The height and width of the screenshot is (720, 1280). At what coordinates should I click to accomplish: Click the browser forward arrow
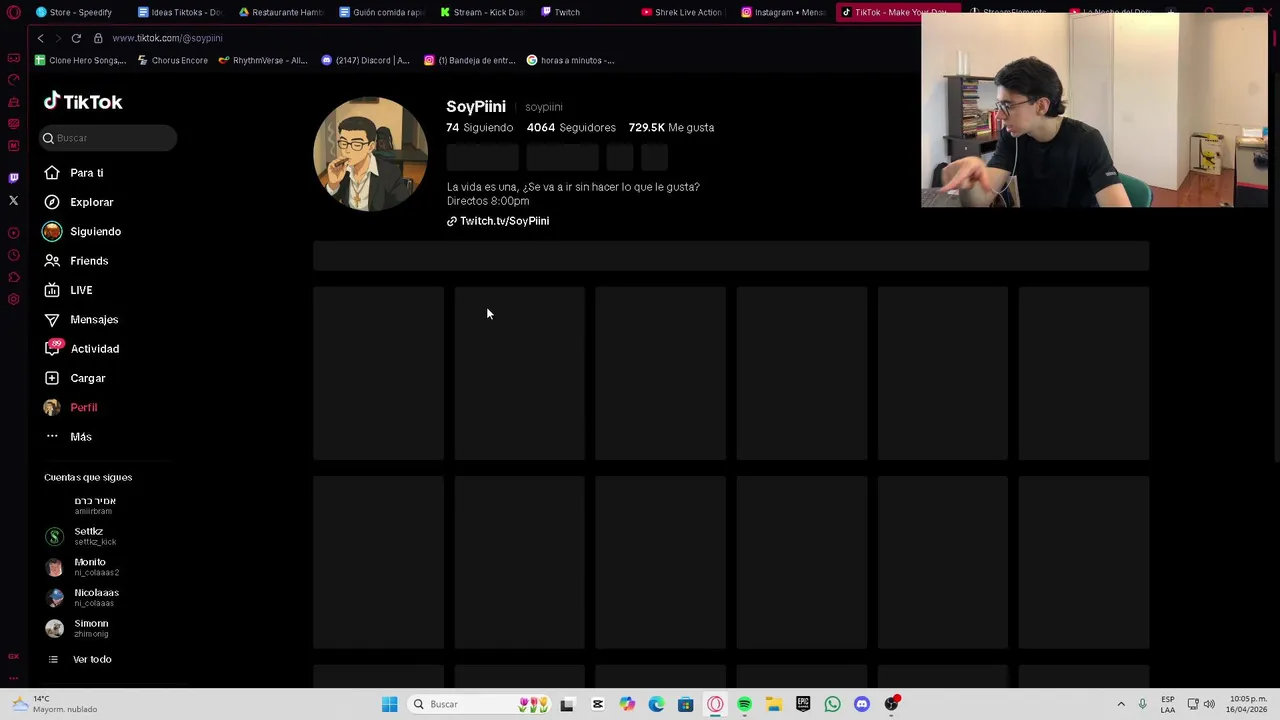pos(58,38)
